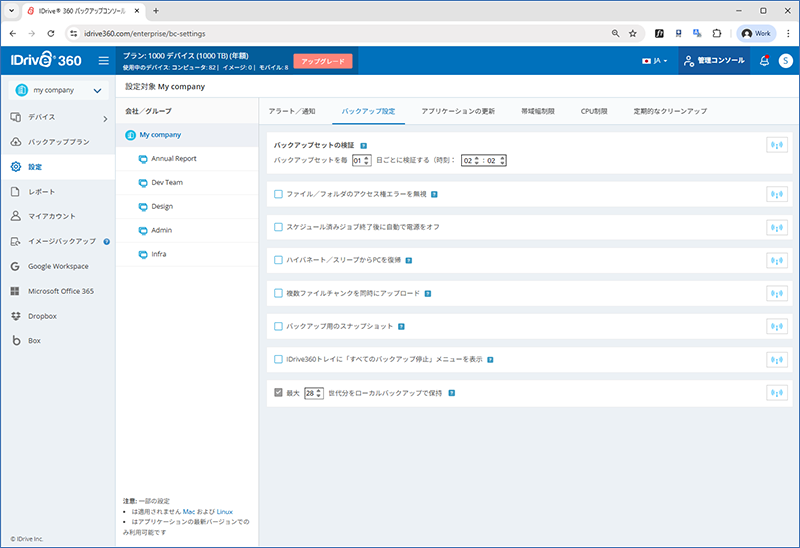Click the notification bell icon
The image size is (800, 548).
coord(764,61)
